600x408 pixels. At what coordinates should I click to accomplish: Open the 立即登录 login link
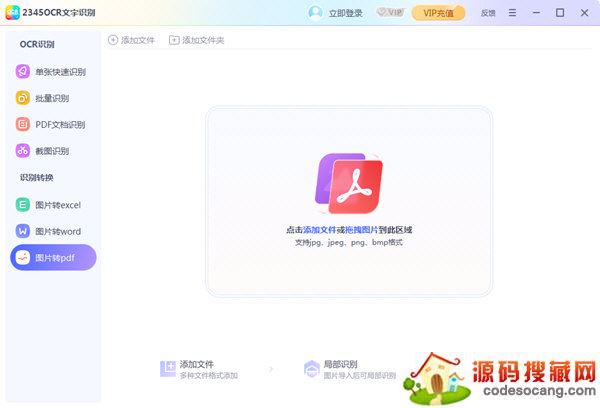(x=346, y=13)
